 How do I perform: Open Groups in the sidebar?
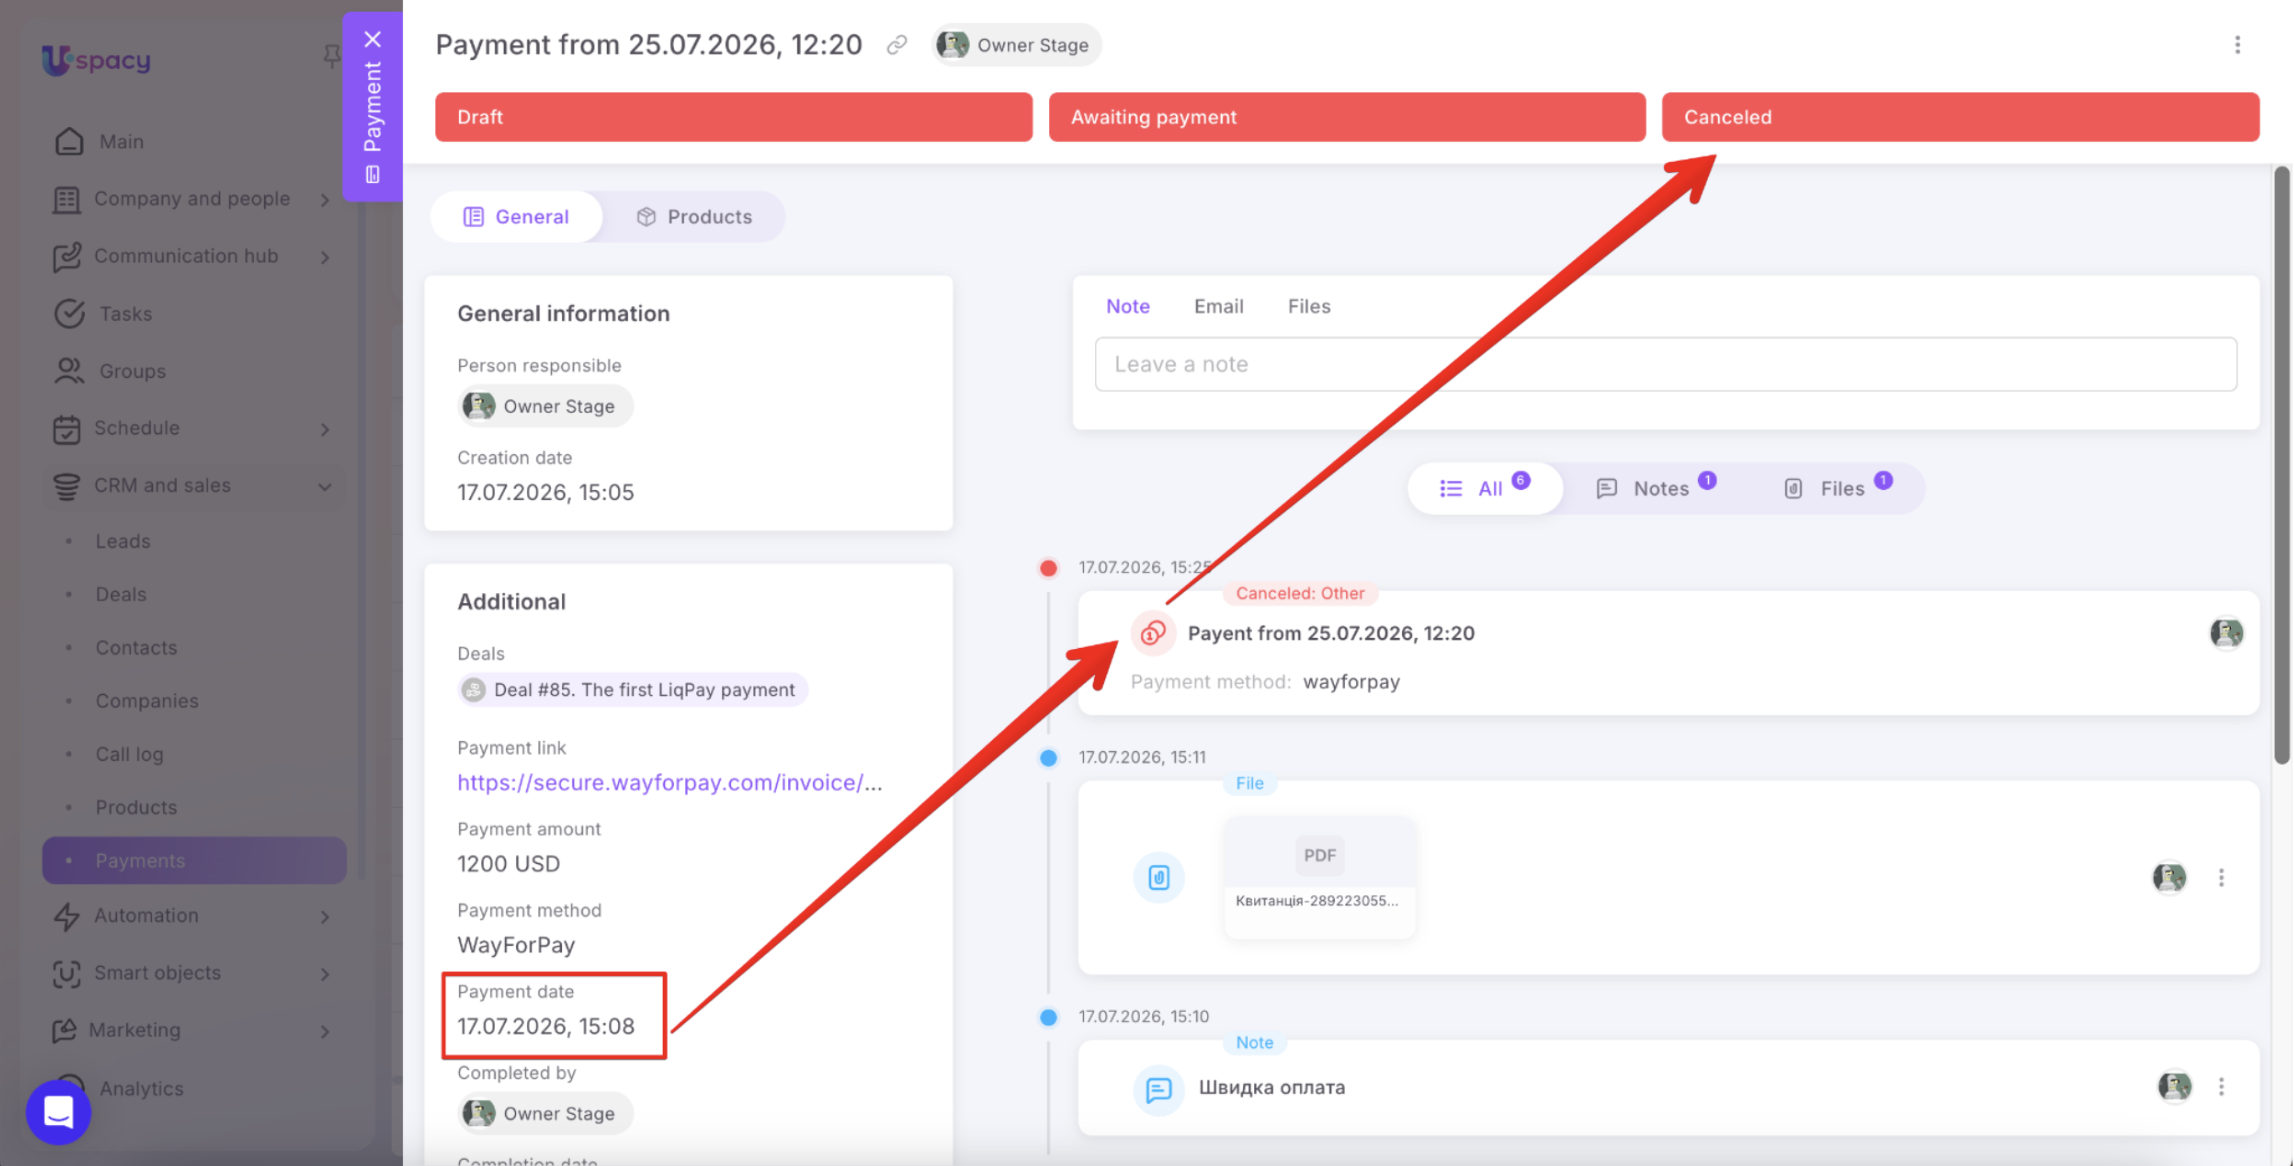(132, 371)
